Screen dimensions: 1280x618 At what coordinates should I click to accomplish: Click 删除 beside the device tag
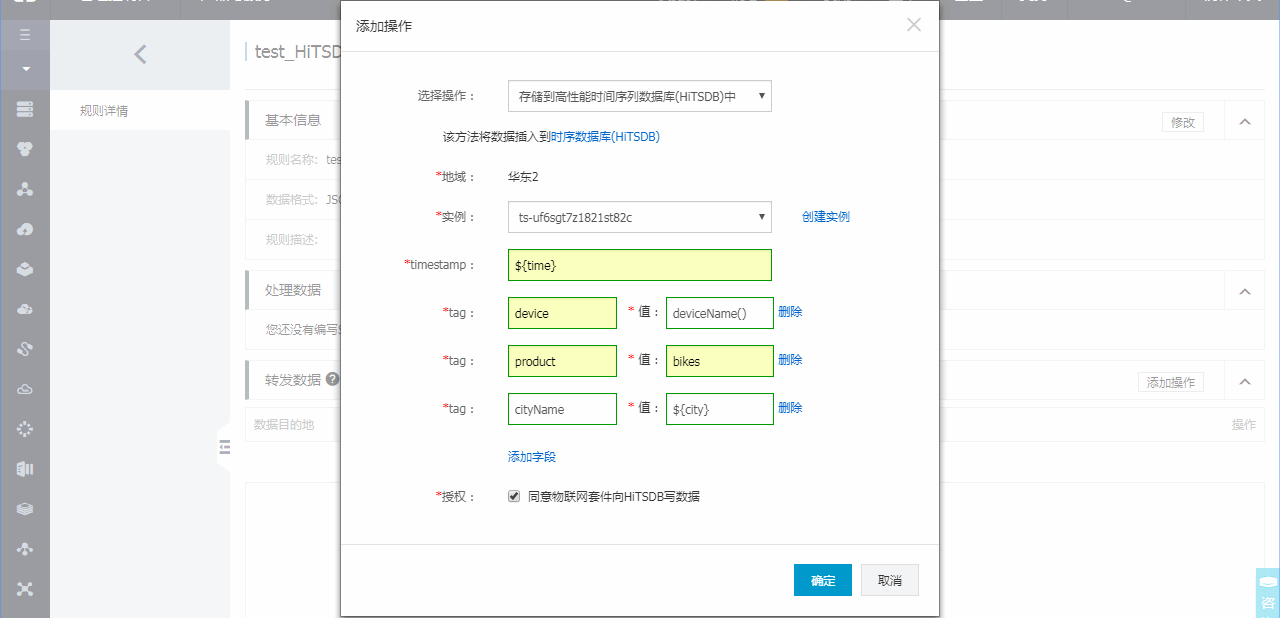pos(790,312)
